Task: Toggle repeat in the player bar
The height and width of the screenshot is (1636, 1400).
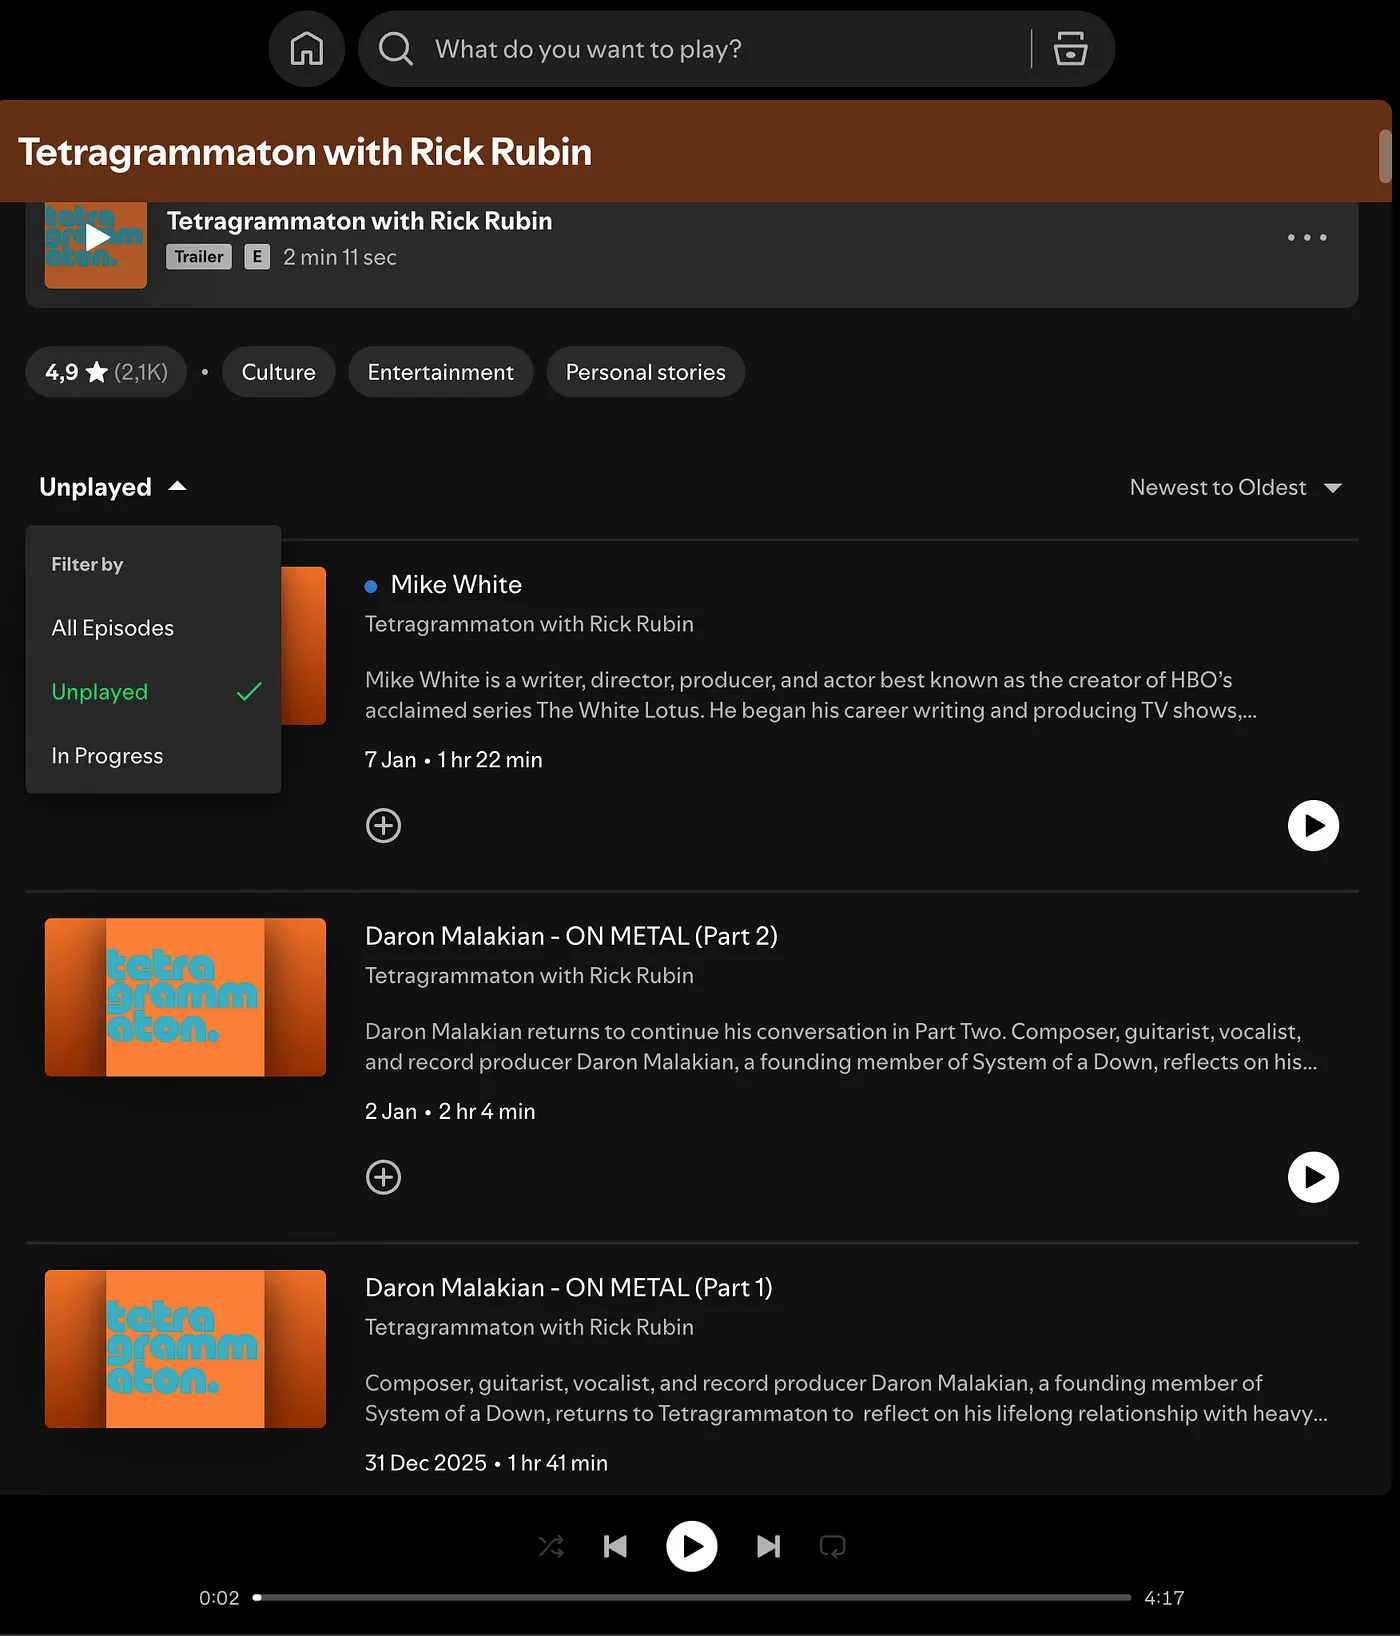Action: click(x=833, y=1547)
